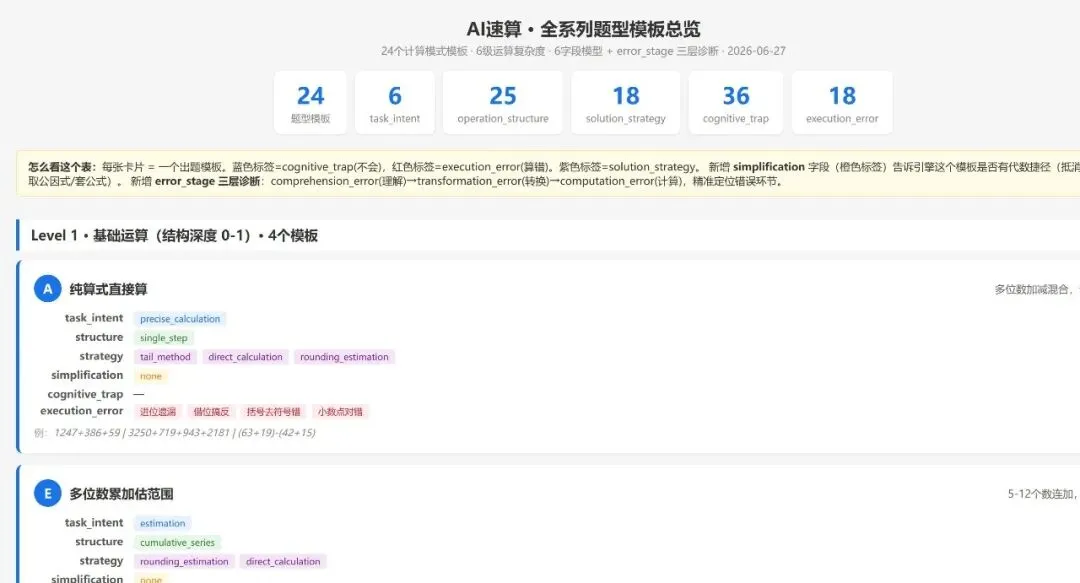Click the 5-12个数连加 description text
Image resolution: width=1080 pixels, height=583 pixels.
[1043, 494]
